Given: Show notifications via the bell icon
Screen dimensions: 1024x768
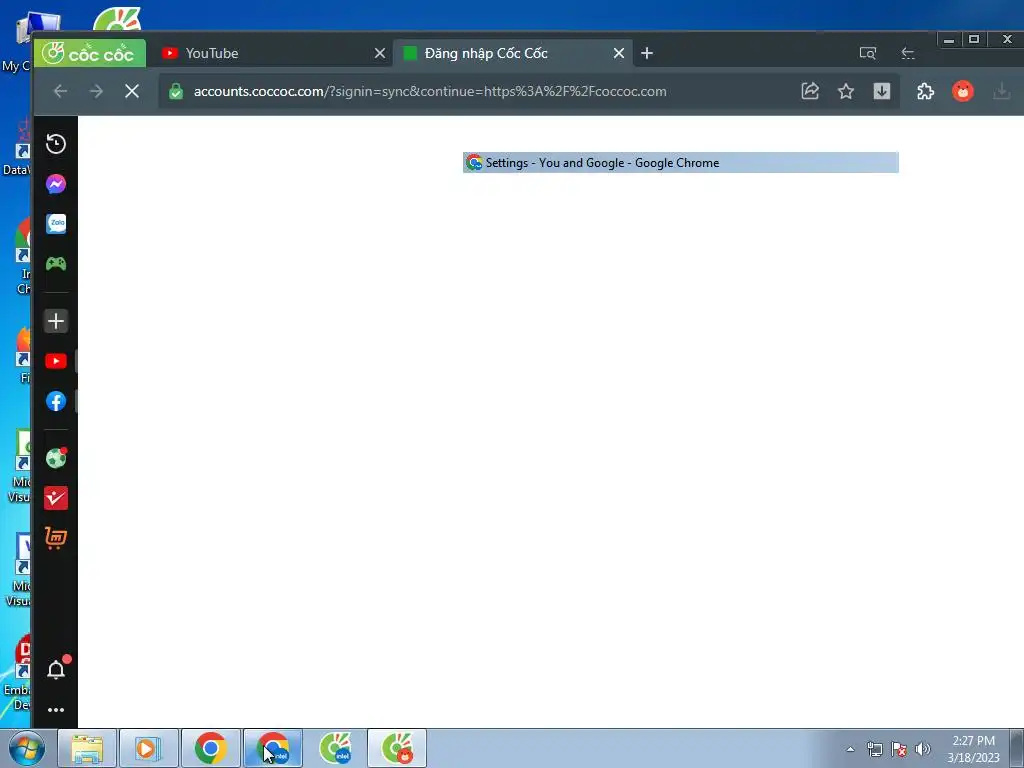Looking at the screenshot, I should 56,669.
